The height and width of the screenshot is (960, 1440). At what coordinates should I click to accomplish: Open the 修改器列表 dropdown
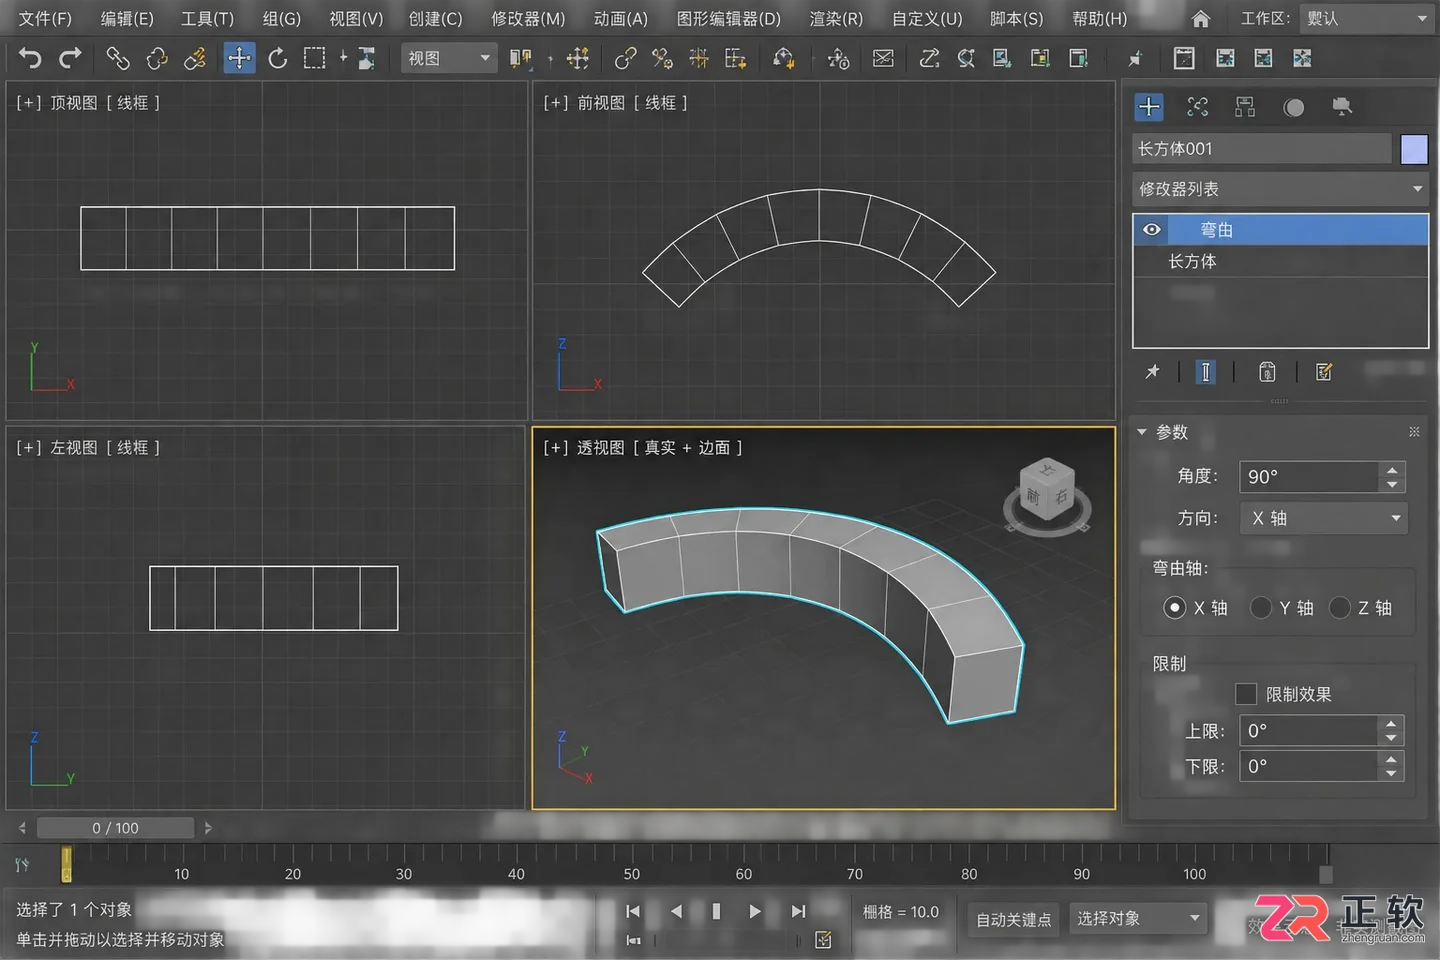1280,189
